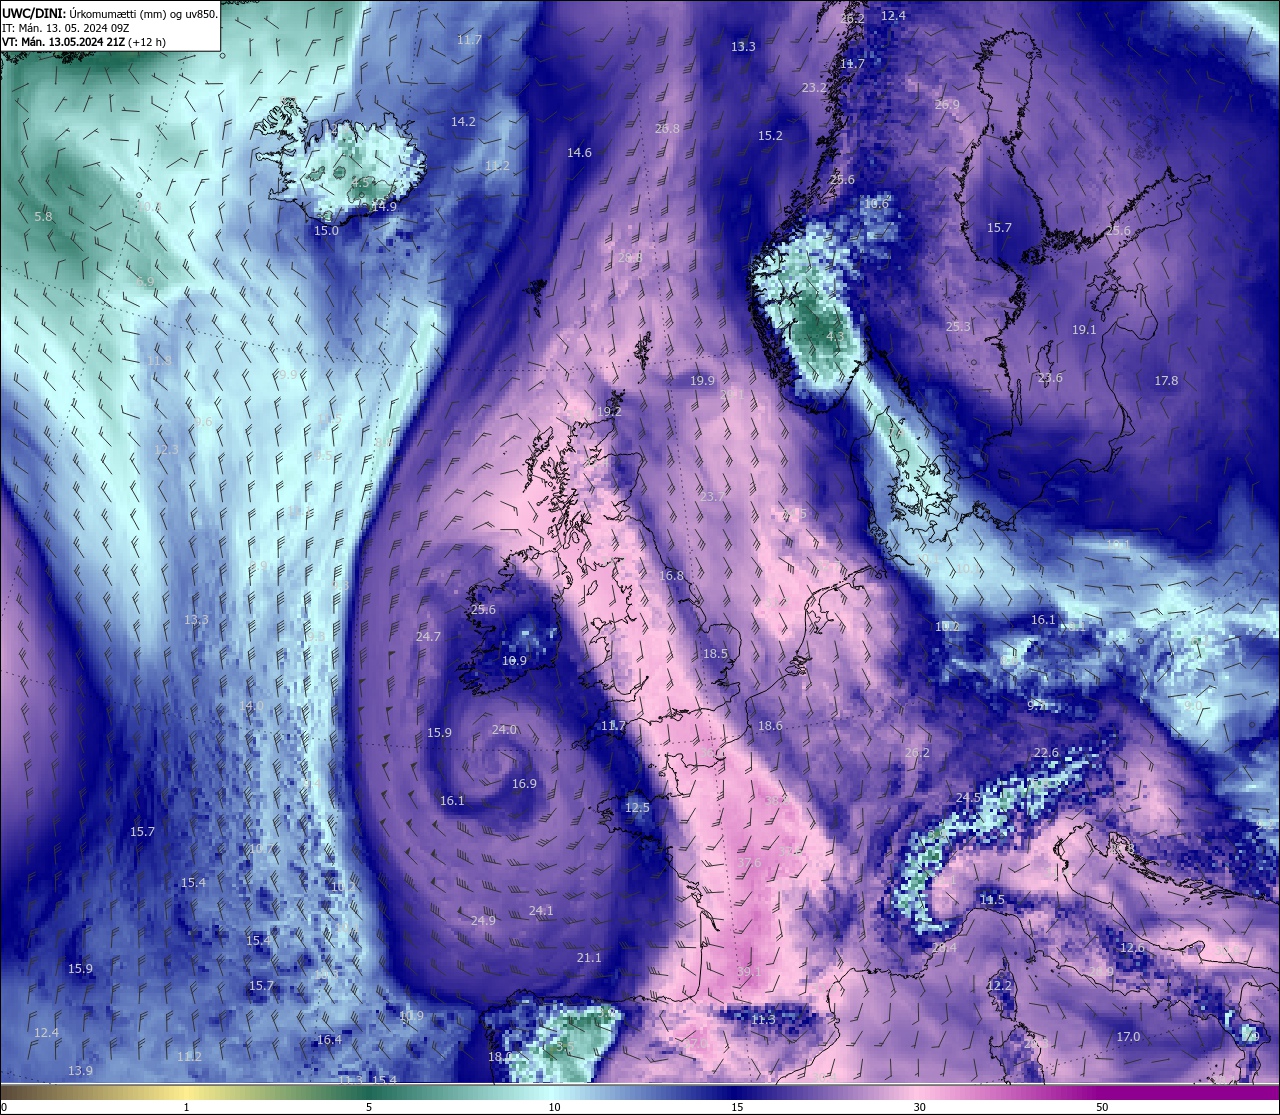
Task: Click the 30 label on the colour scale
Action: coord(919,1107)
